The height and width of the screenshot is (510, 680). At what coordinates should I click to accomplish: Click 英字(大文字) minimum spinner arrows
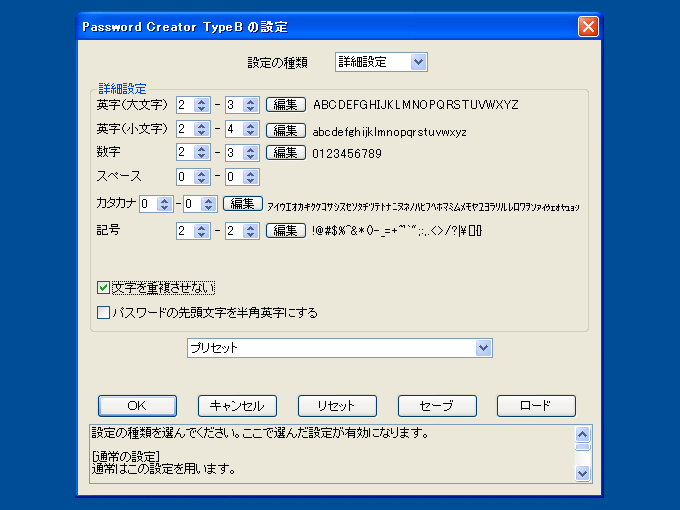click(x=202, y=105)
